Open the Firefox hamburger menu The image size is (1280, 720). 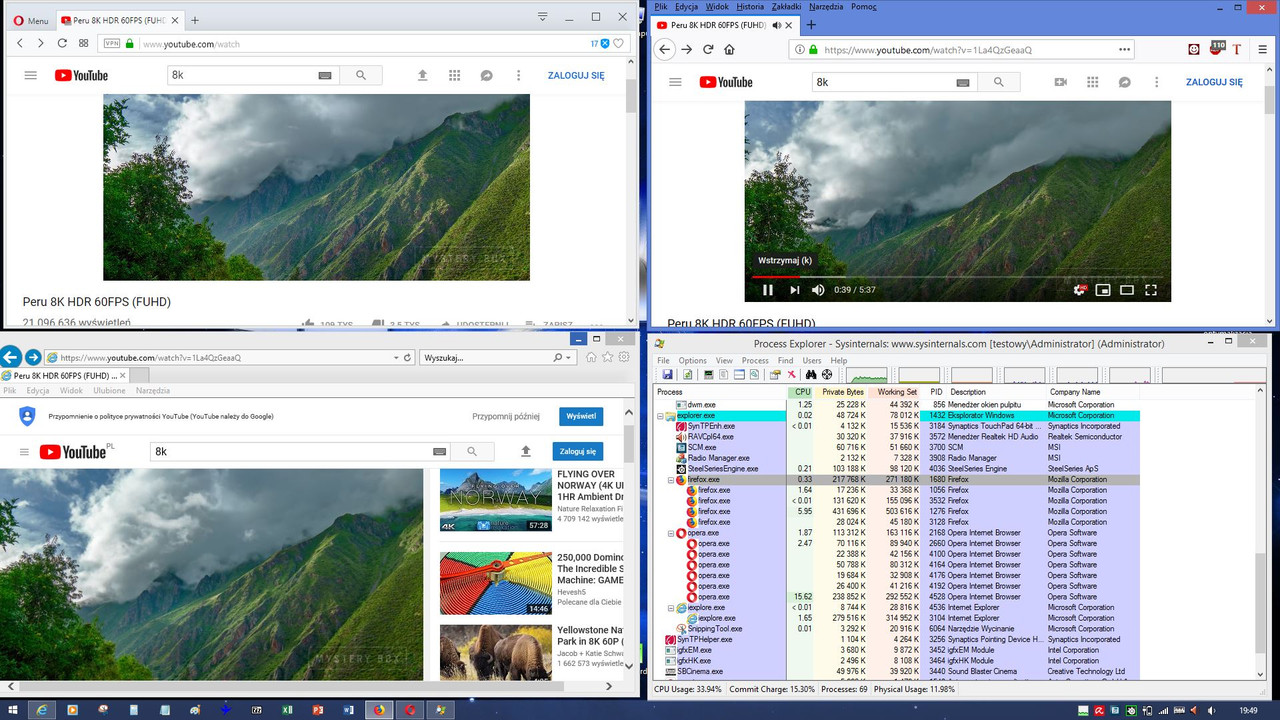click(x=1263, y=49)
